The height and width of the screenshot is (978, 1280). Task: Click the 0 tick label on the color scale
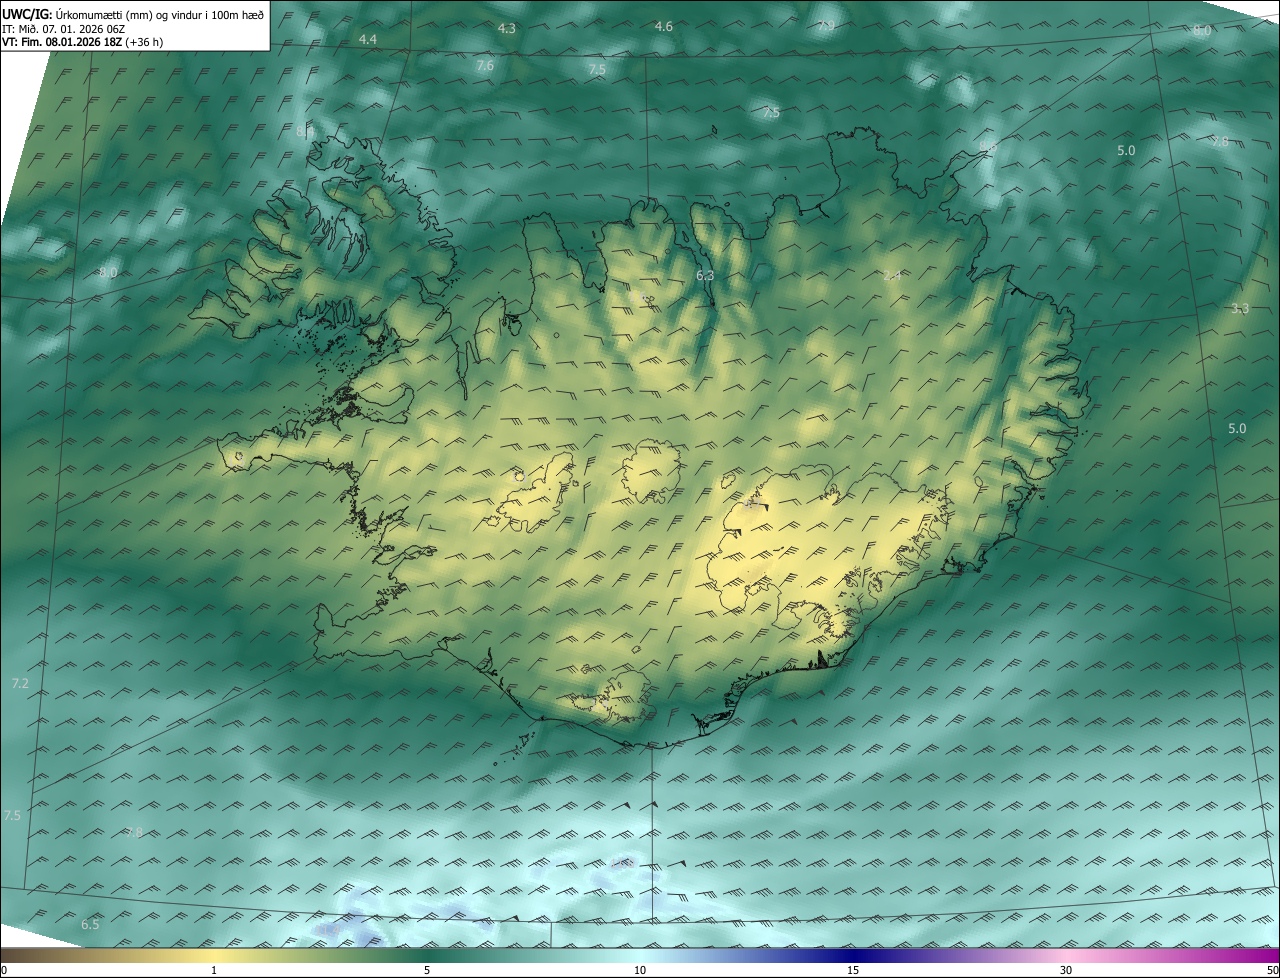(4, 970)
